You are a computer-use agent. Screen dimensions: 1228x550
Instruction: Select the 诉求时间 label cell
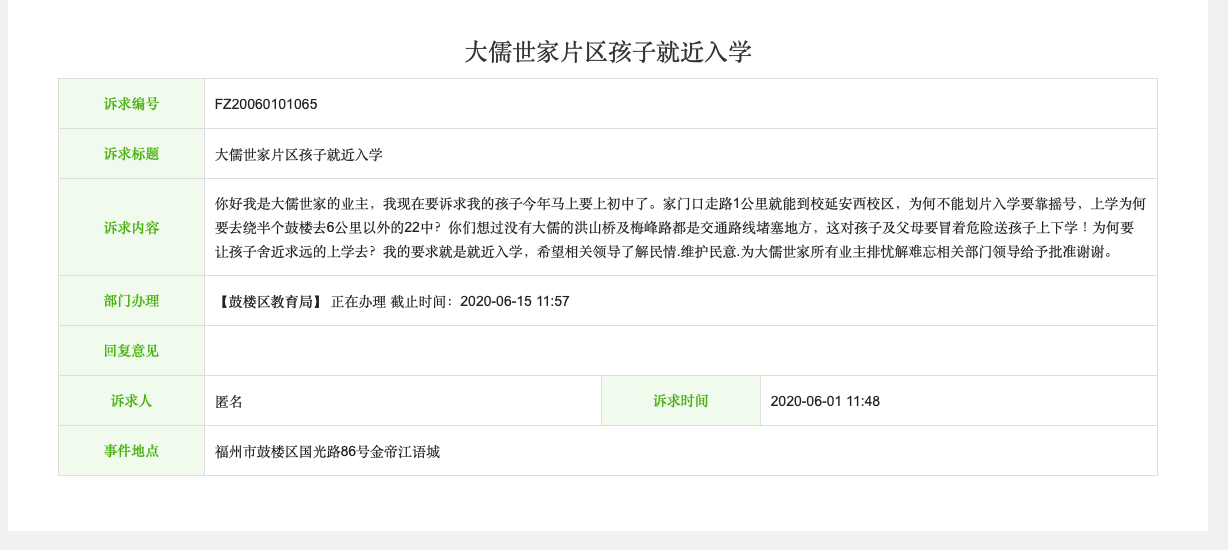click(x=680, y=401)
